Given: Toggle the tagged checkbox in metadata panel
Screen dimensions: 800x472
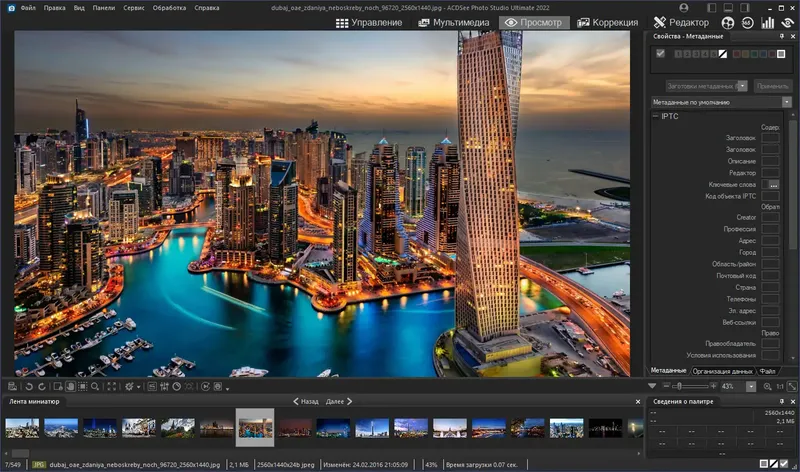Looking at the screenshot, I should coord(660,54).
